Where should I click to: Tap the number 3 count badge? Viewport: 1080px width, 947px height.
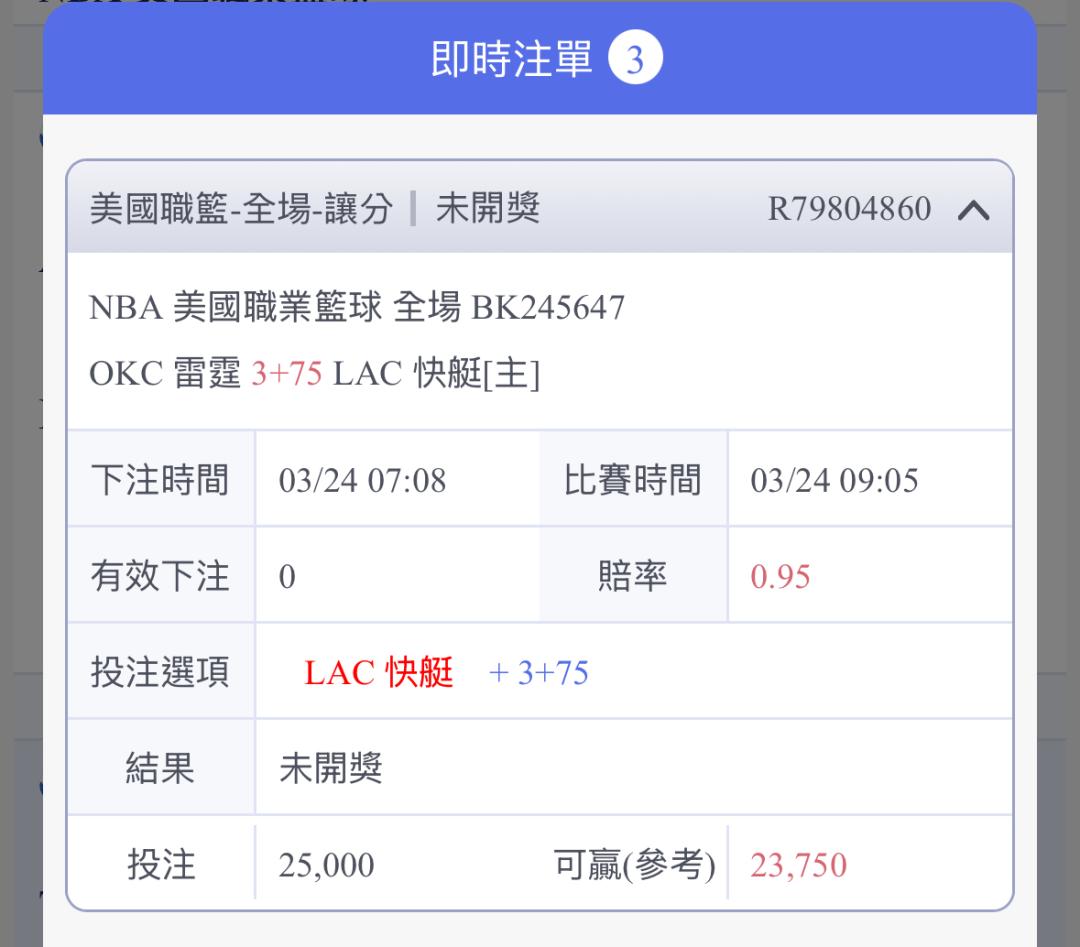coord(635,58)
